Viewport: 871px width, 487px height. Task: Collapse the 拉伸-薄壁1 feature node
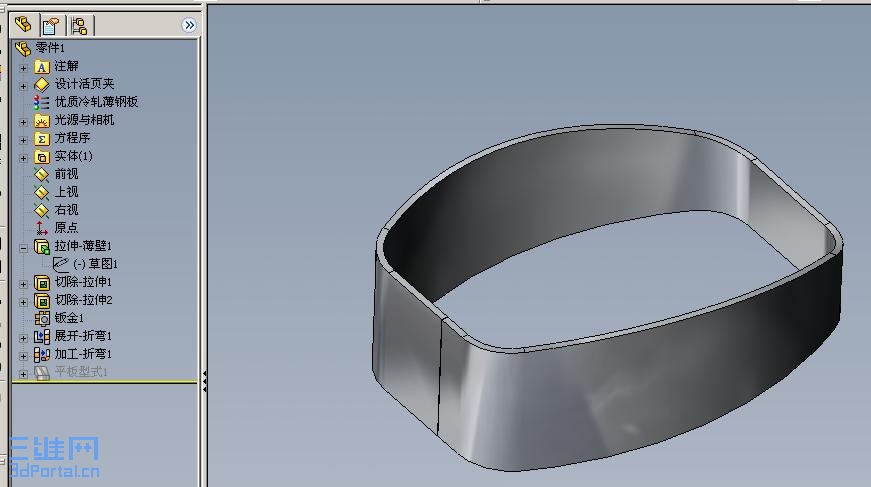tap(23, 248)
